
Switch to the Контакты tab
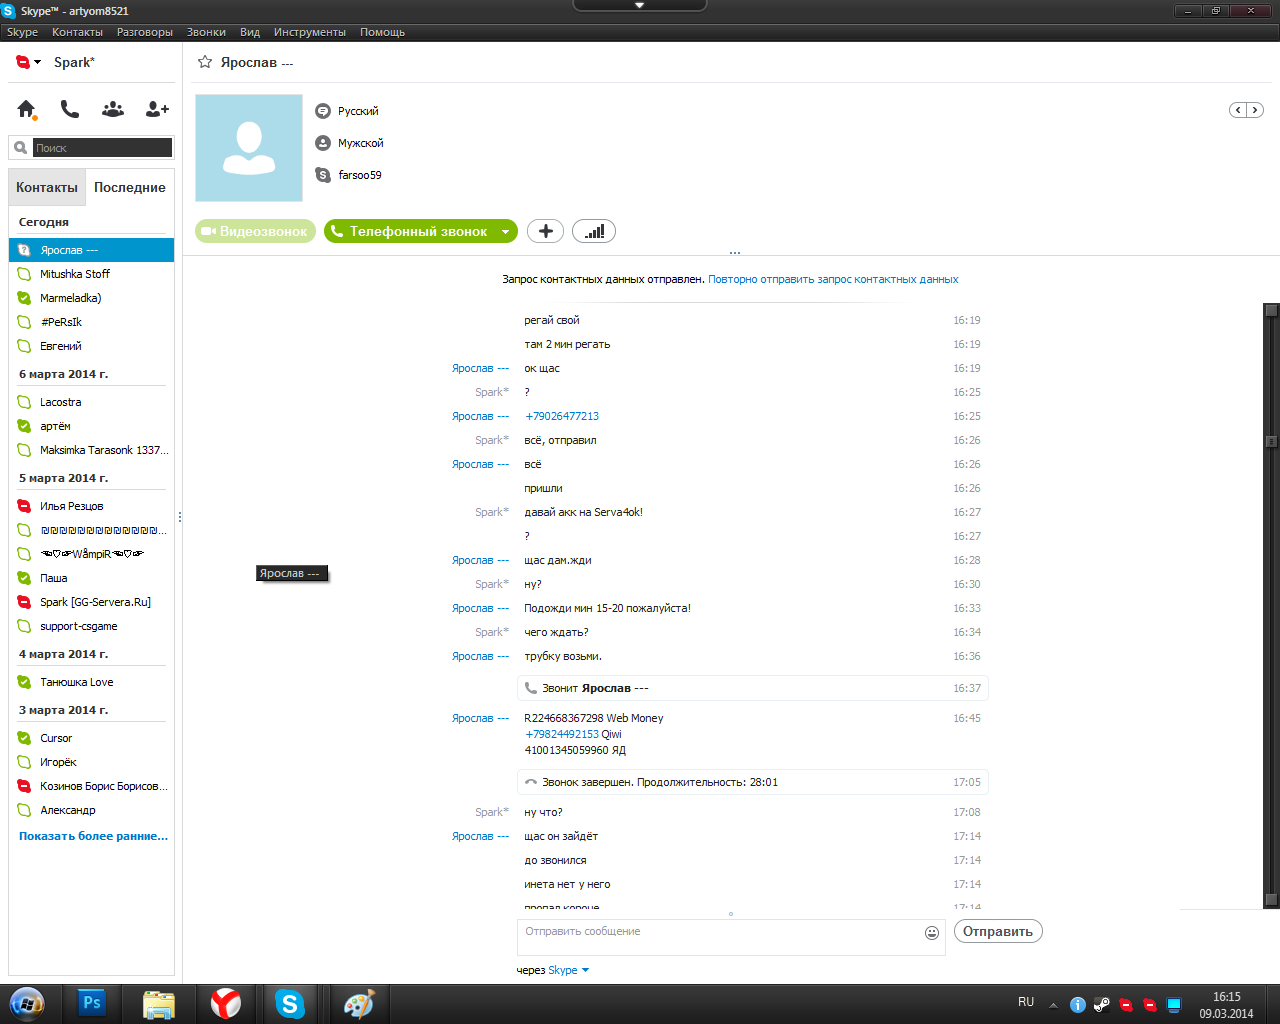pos(46,187)
